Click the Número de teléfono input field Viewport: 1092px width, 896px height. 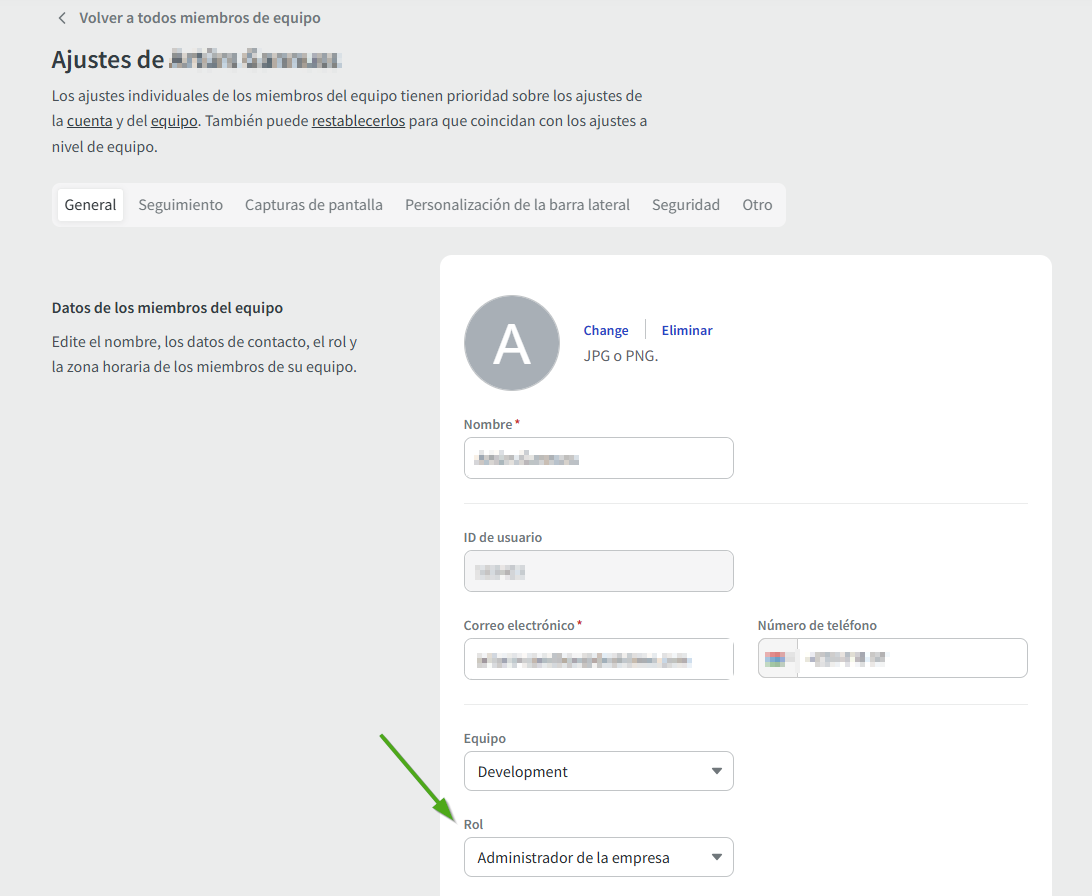point(910,659)
